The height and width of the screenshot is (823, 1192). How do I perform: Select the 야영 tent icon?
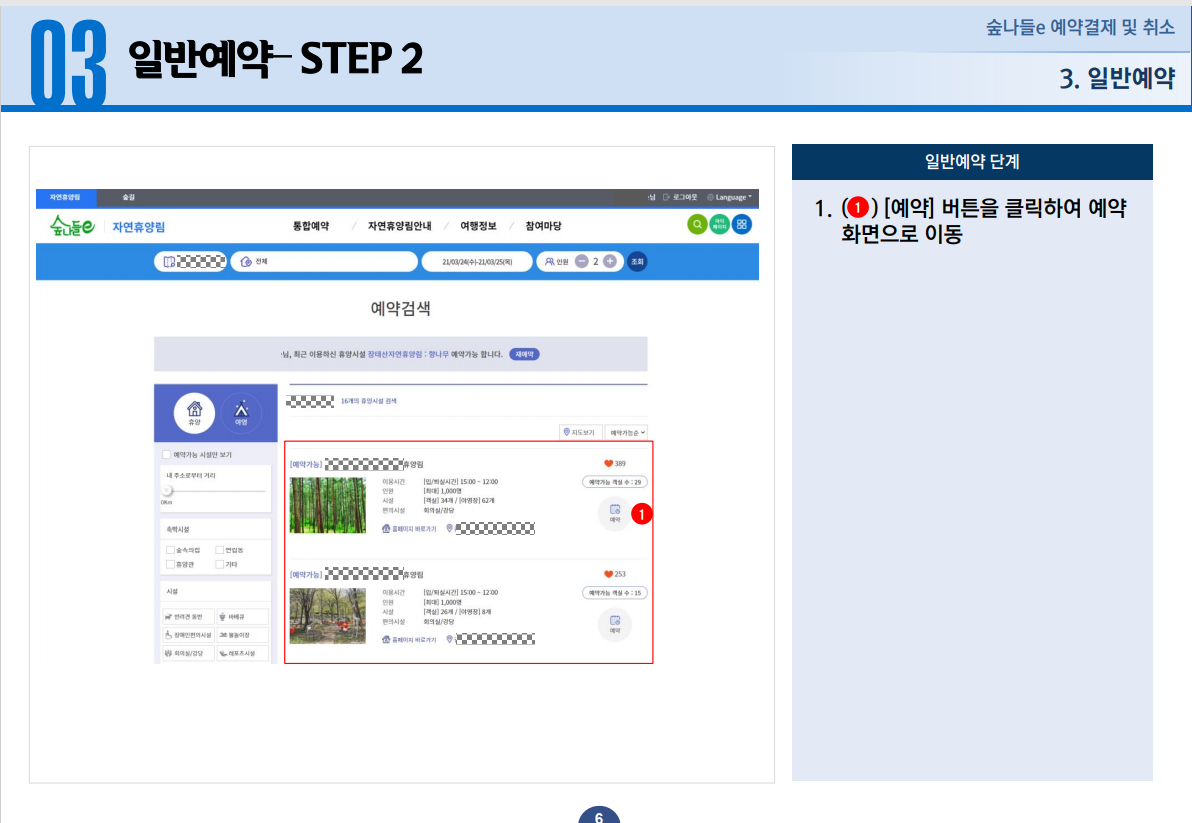(x=241, y=413)
